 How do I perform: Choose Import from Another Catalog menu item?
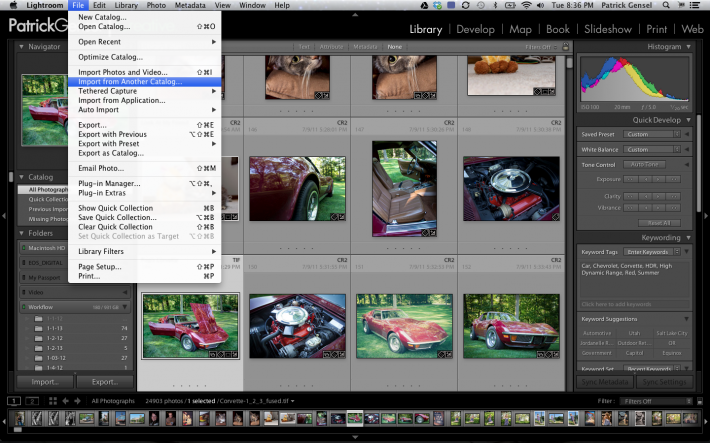pyautogui.click(x=144, y=82)
